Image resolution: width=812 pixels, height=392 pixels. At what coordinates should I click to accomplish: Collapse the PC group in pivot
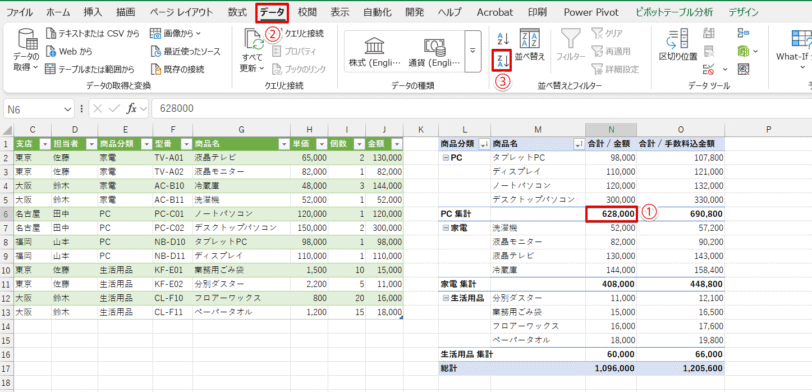446,158
